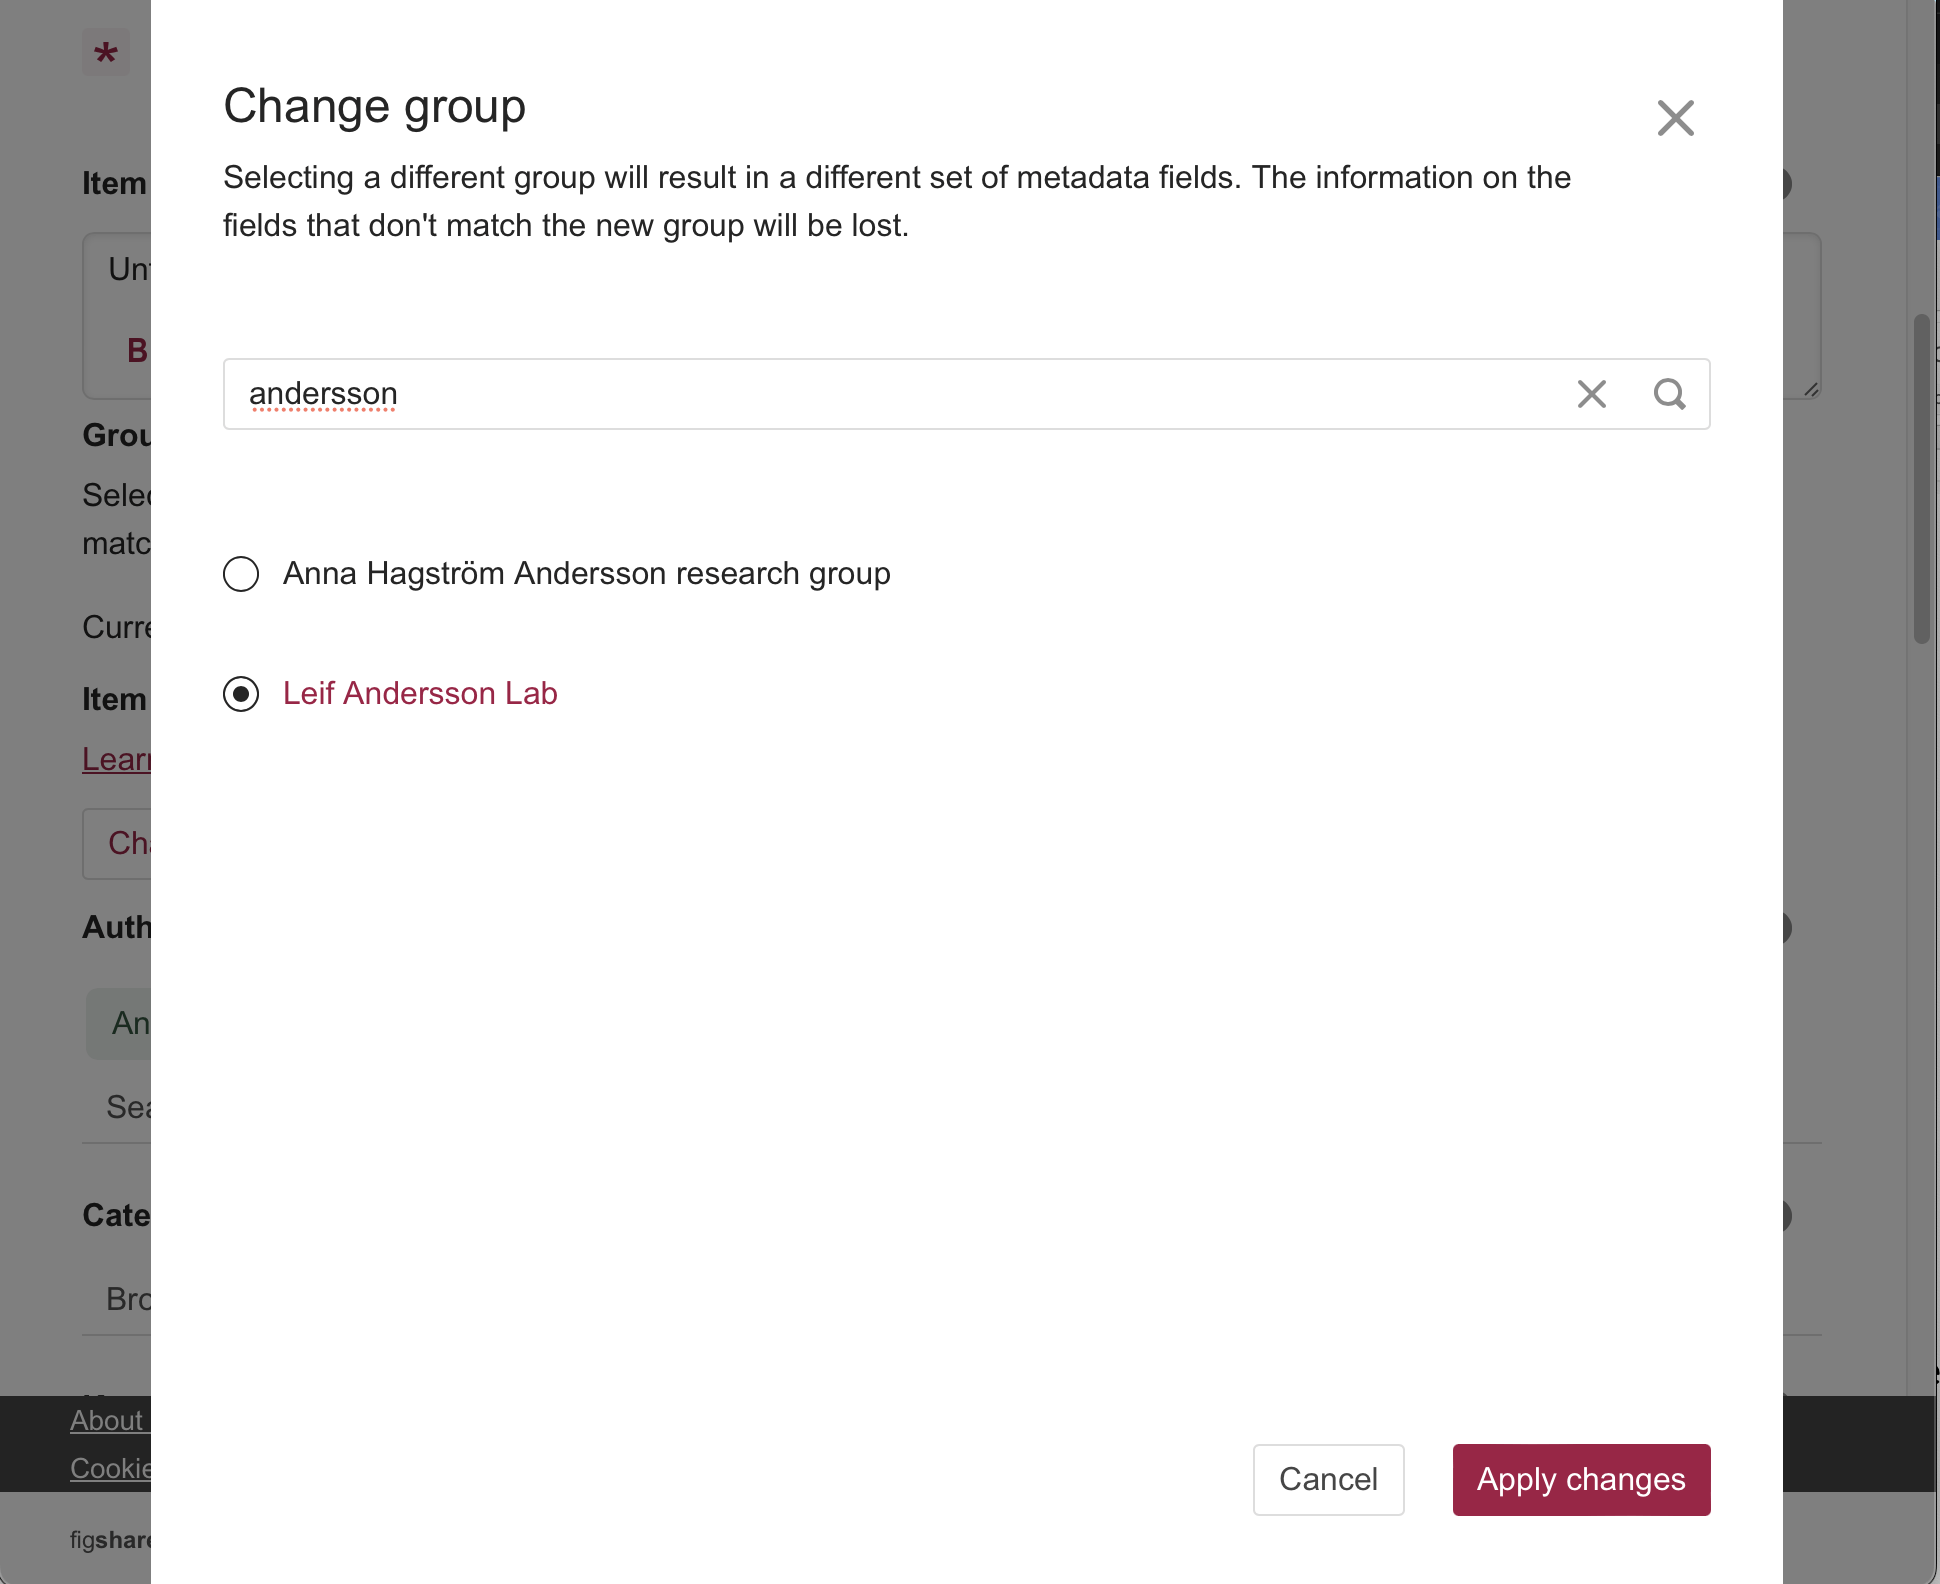
Task: Open the Cookie link in the footer
Action: [110, 1468]
